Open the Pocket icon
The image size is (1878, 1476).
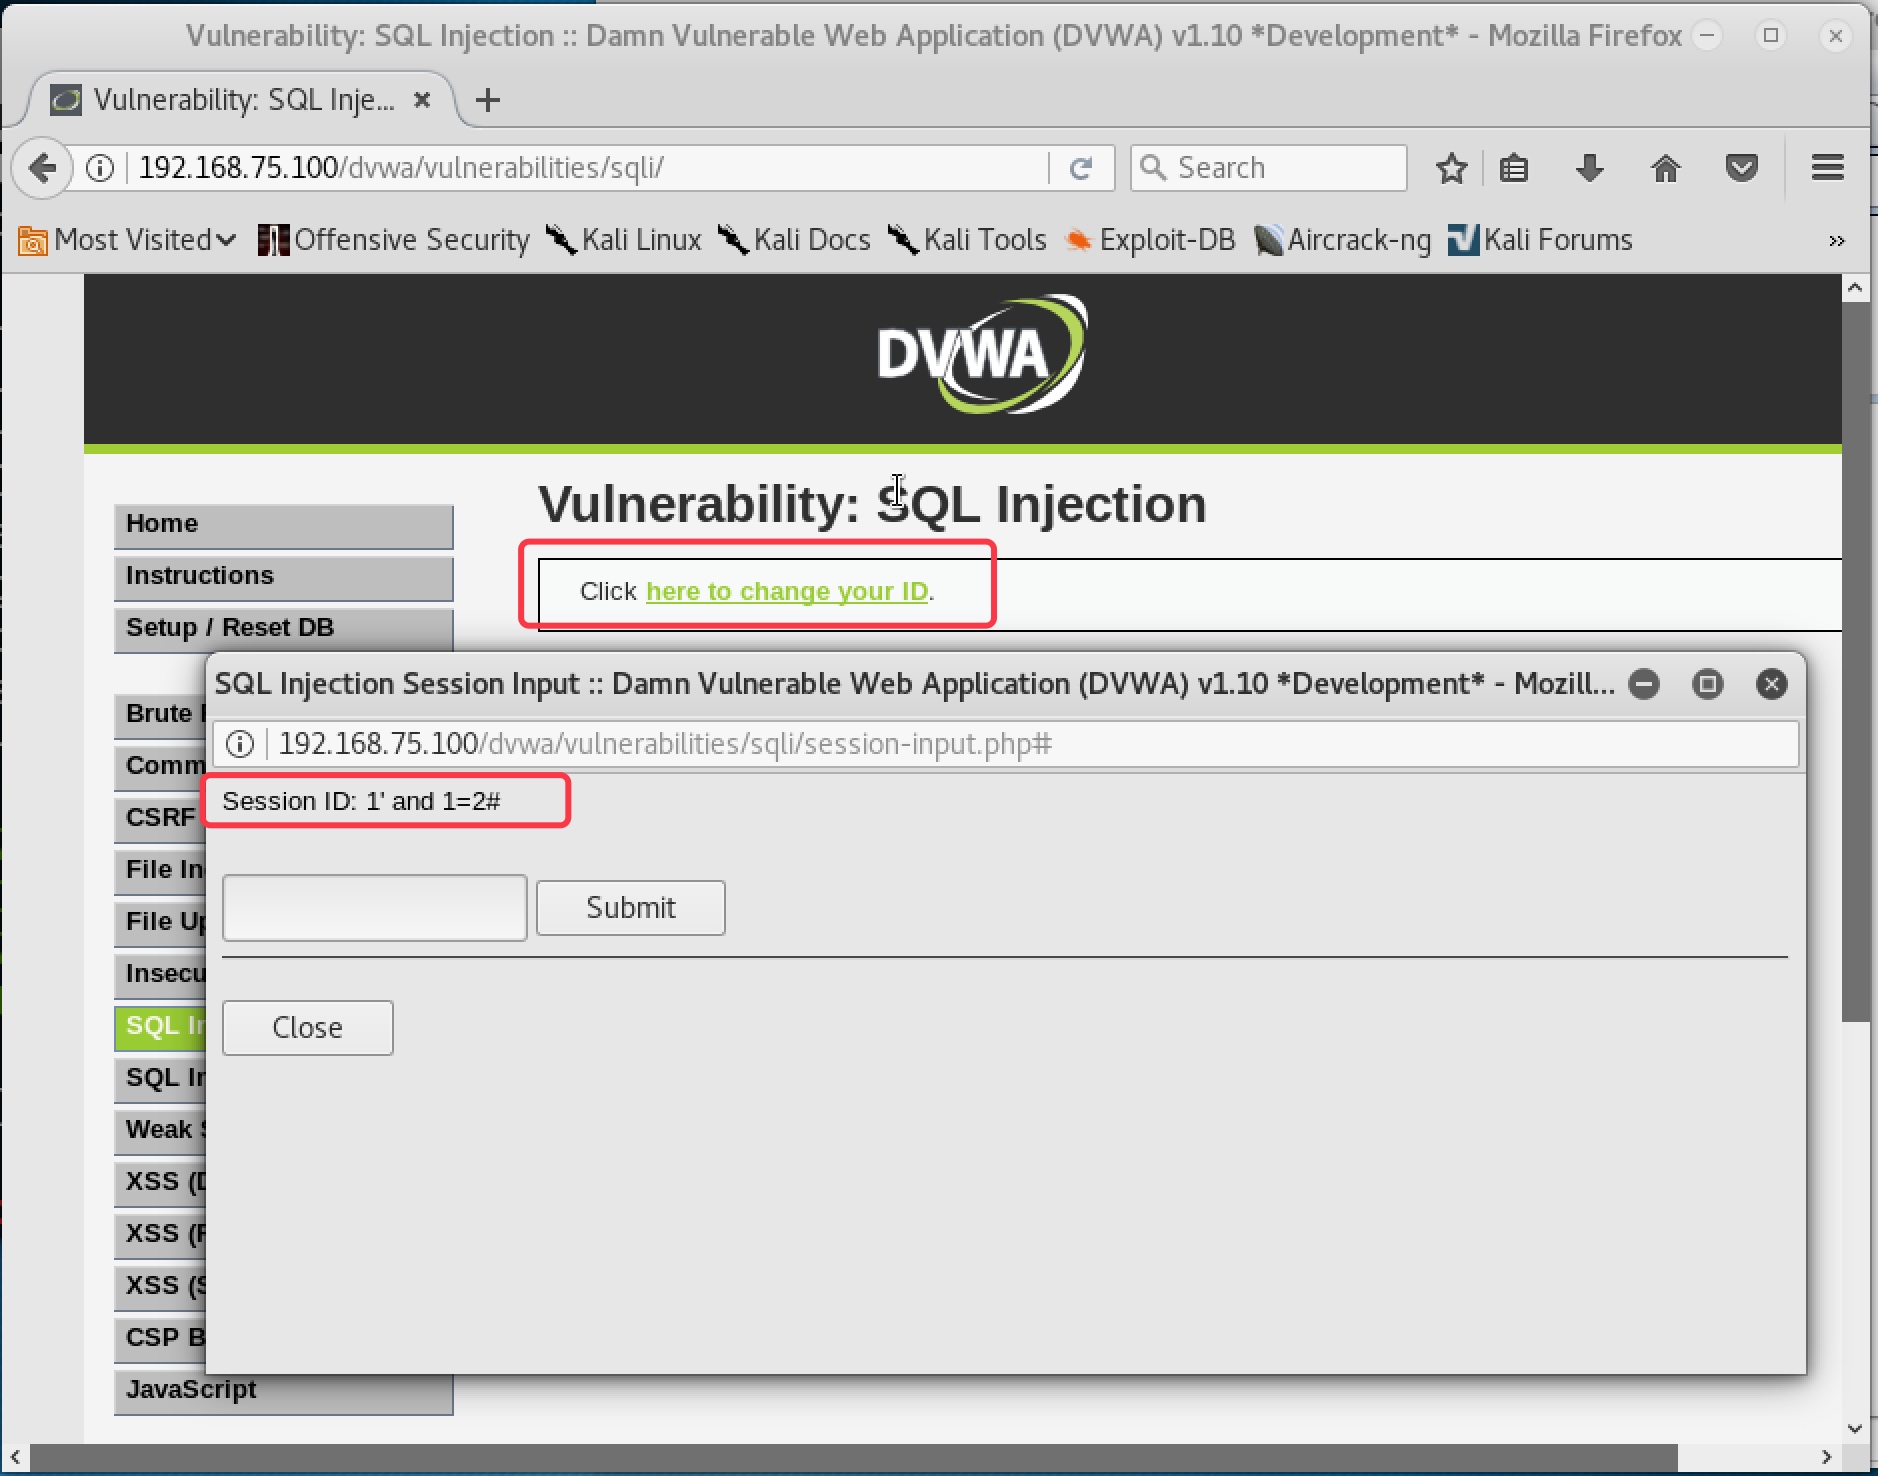pos(1741,167)
